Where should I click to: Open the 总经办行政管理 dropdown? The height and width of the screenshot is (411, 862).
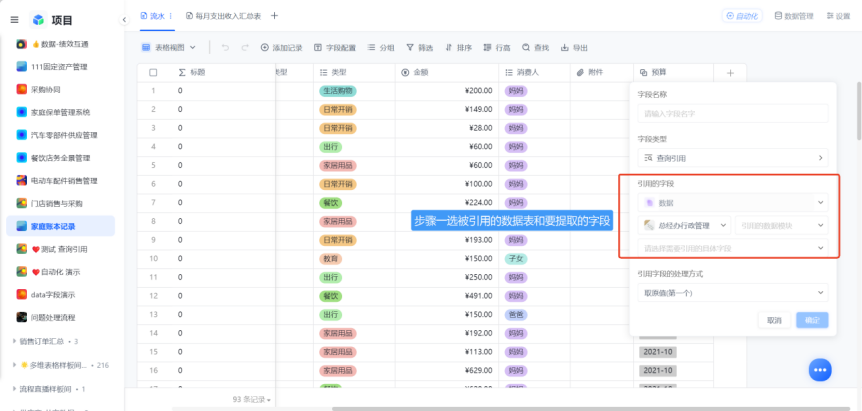coord(684,225)
